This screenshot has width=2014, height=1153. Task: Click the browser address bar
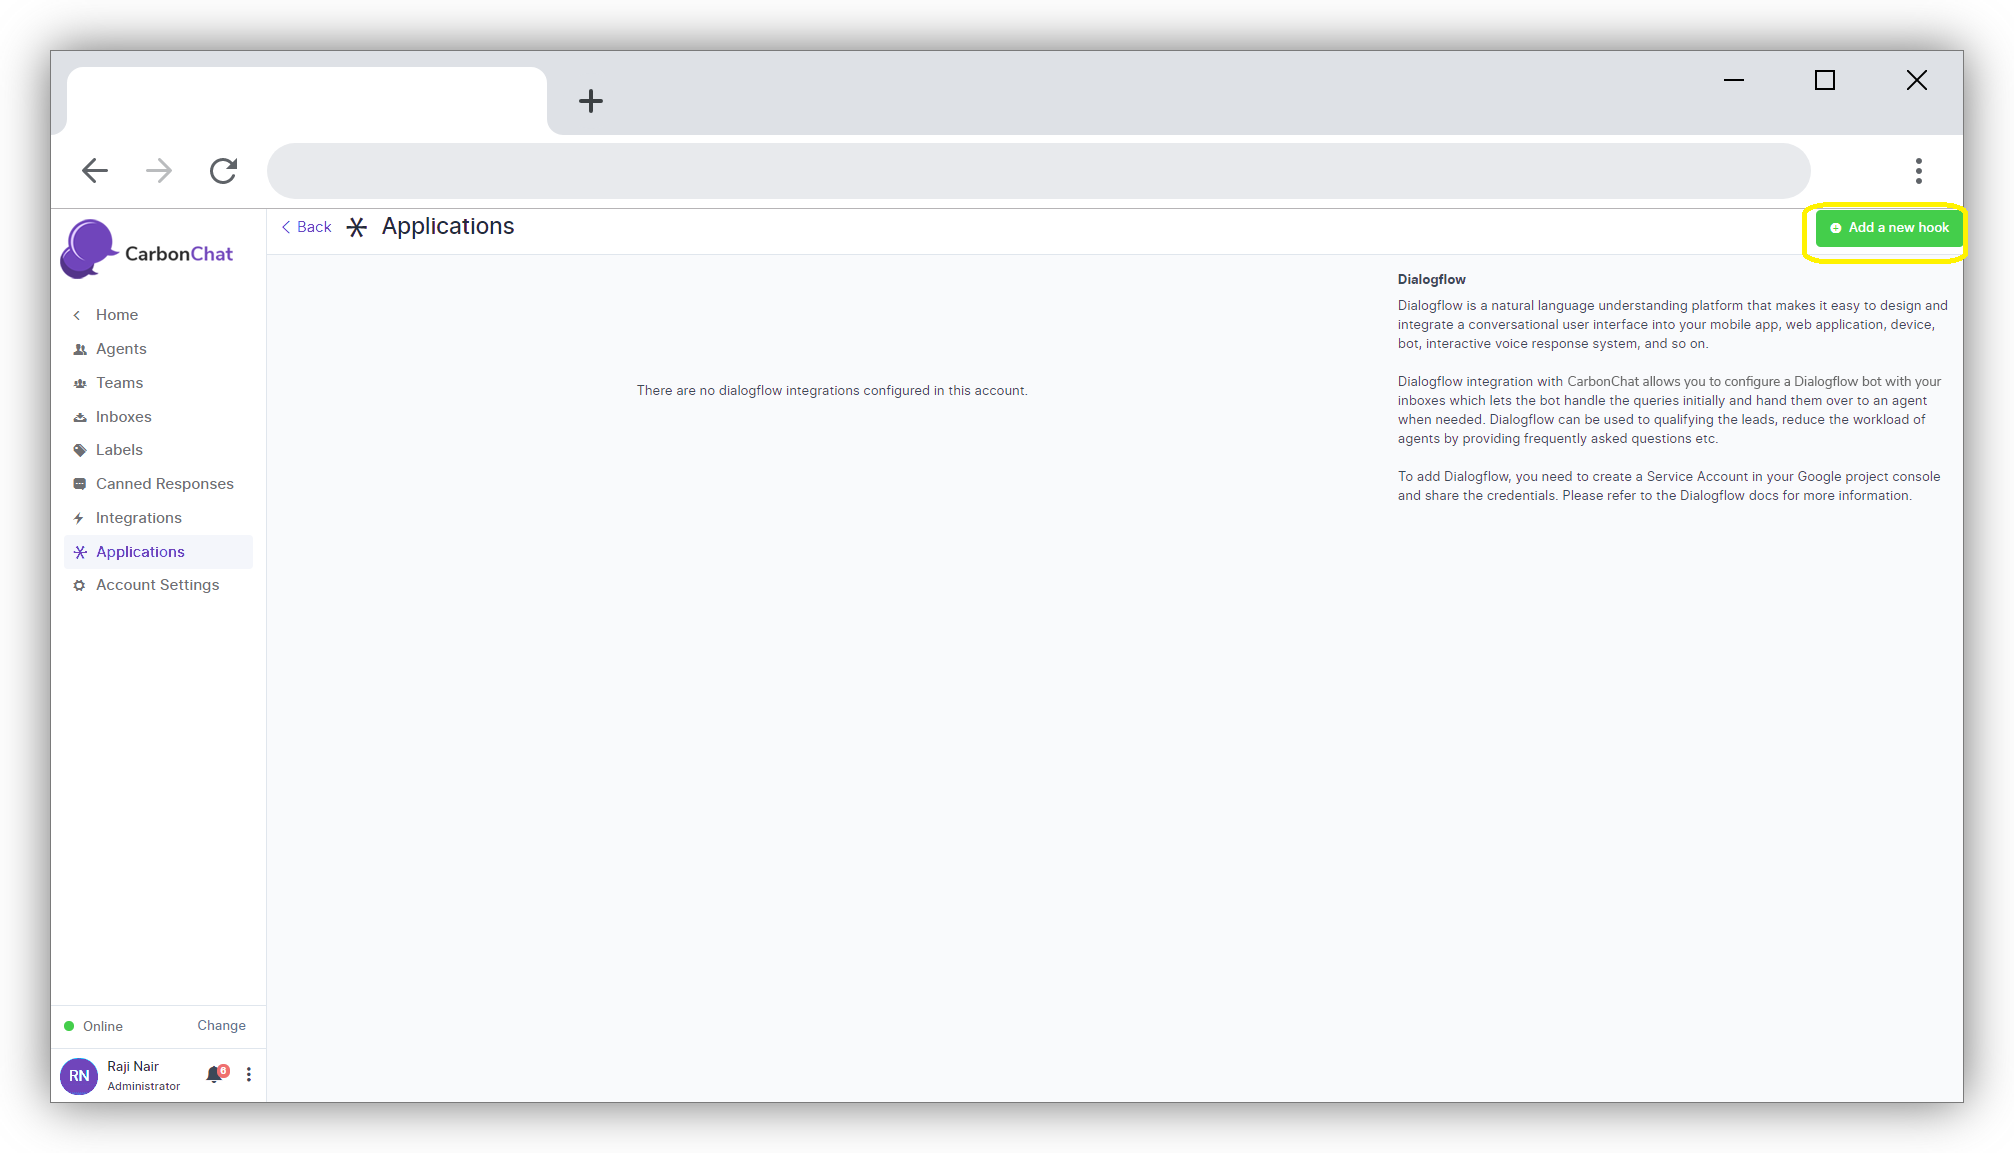click(1037, 171)
